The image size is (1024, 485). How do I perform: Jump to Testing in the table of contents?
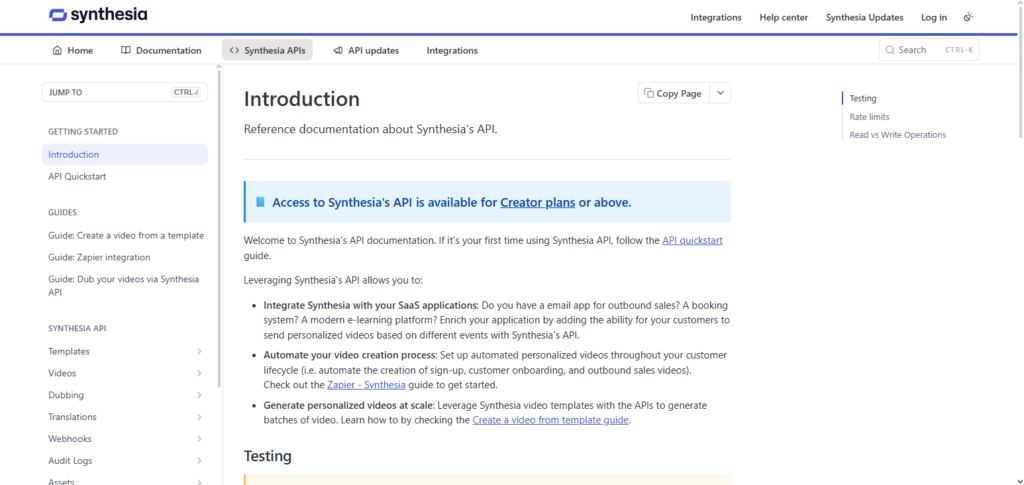[x=863, y=99]
